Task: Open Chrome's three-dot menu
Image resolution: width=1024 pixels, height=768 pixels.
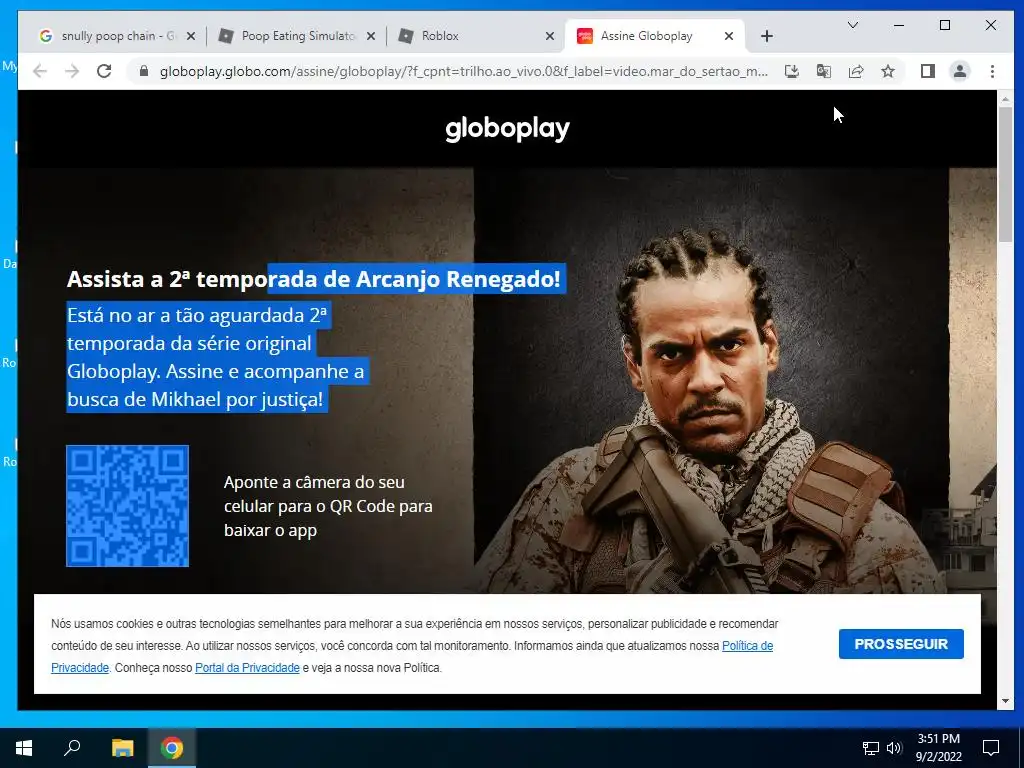Action: coord(992,71)
